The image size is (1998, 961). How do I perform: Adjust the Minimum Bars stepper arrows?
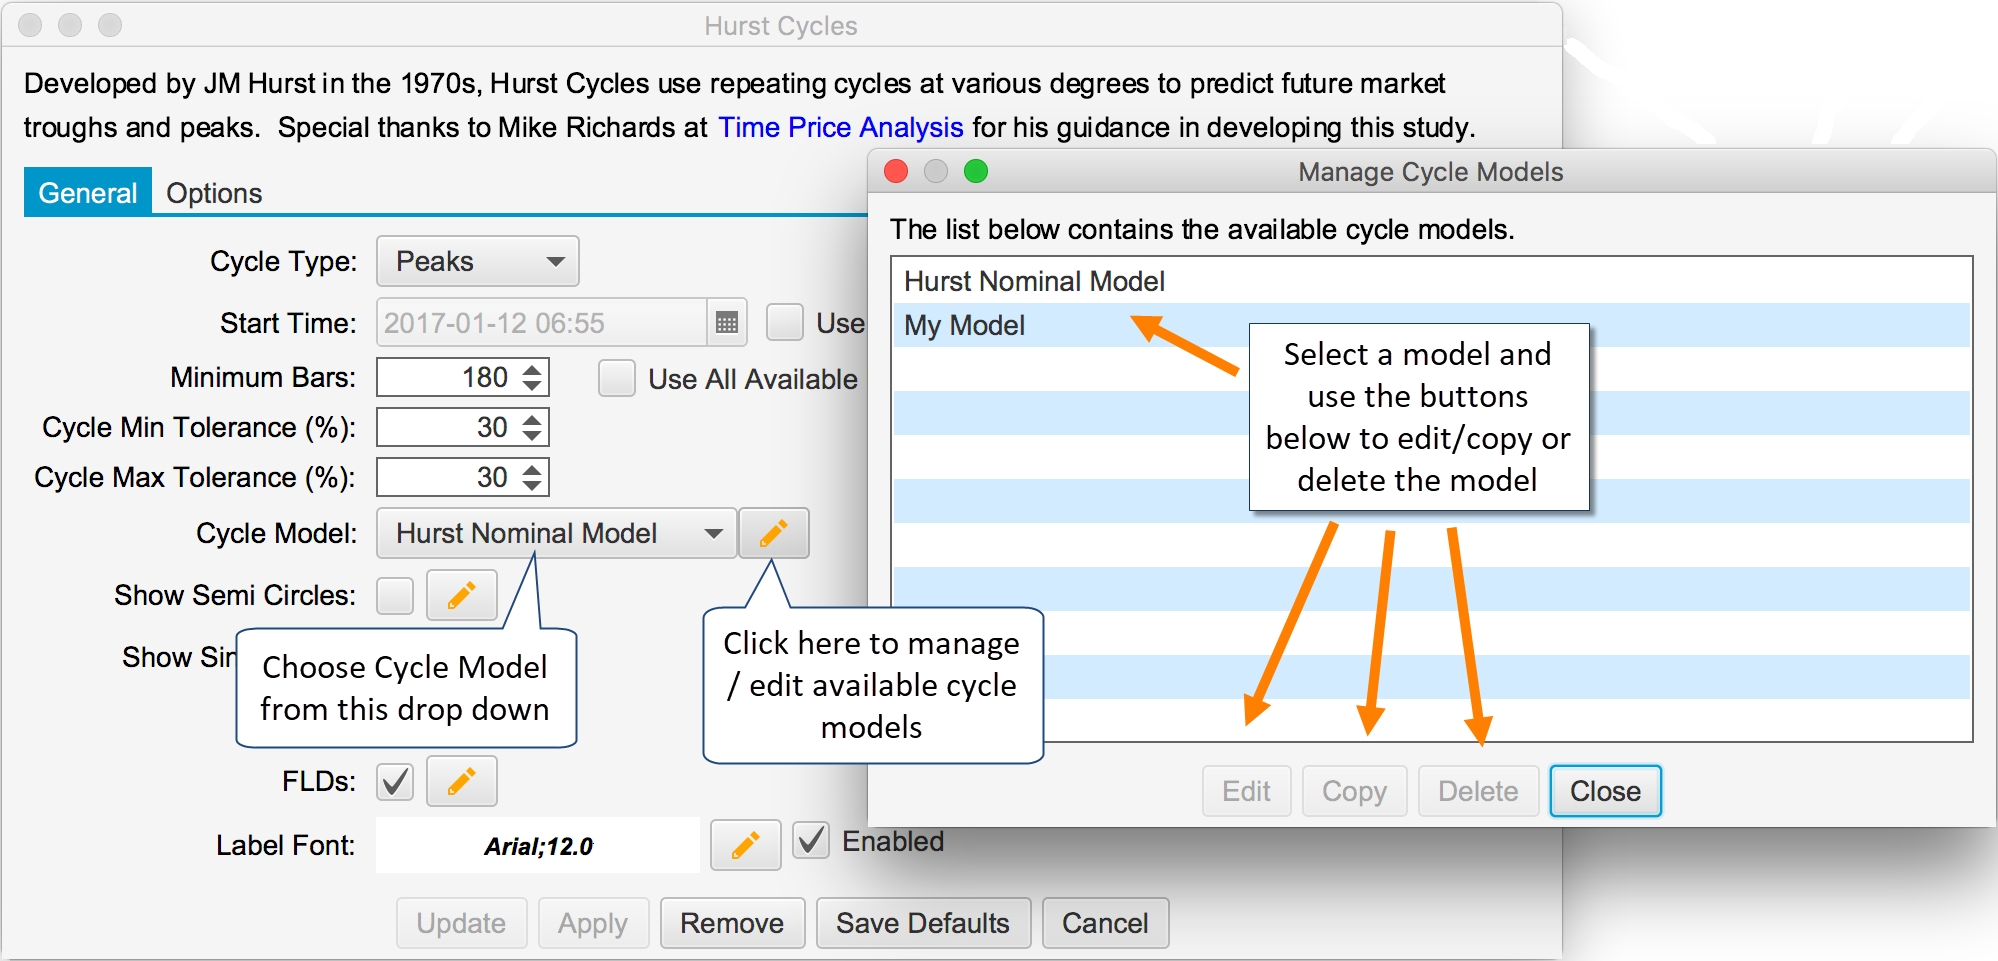point(532,377)
